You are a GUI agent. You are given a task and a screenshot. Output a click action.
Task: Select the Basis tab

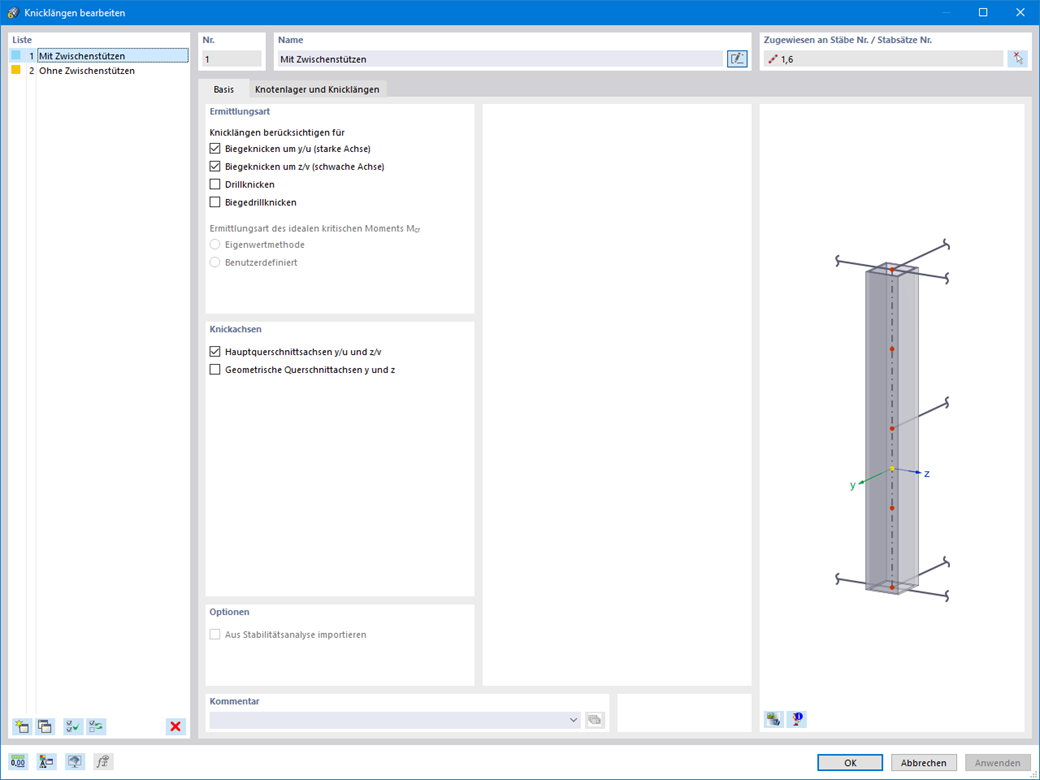click(224, 88)
